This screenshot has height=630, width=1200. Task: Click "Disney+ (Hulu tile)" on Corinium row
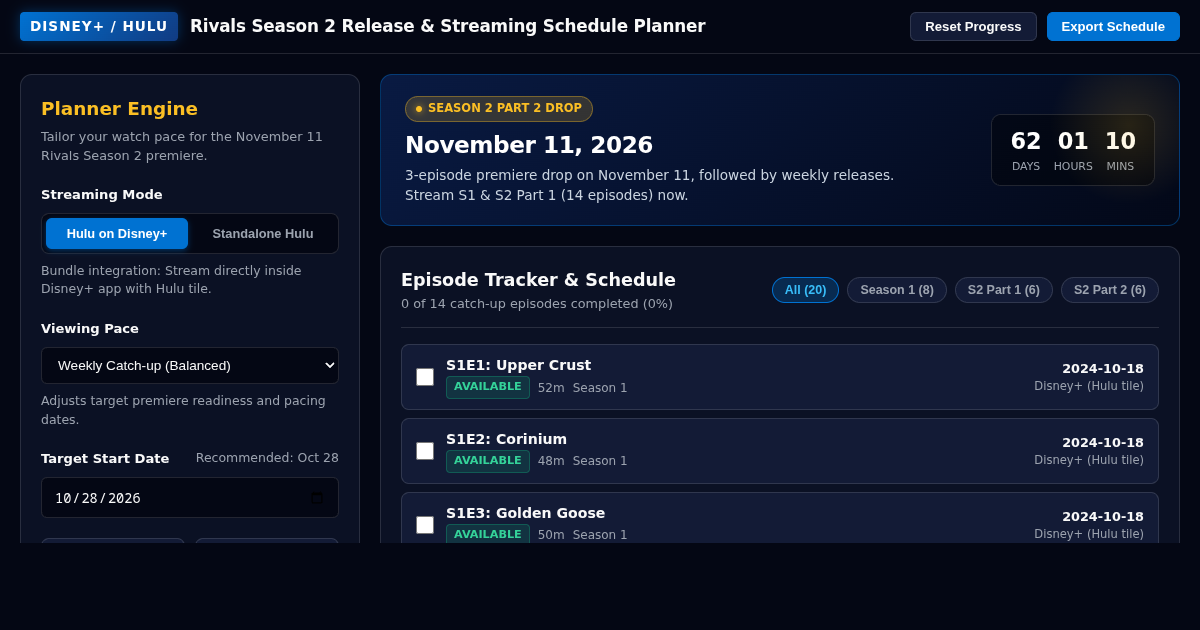point(1089,460)
